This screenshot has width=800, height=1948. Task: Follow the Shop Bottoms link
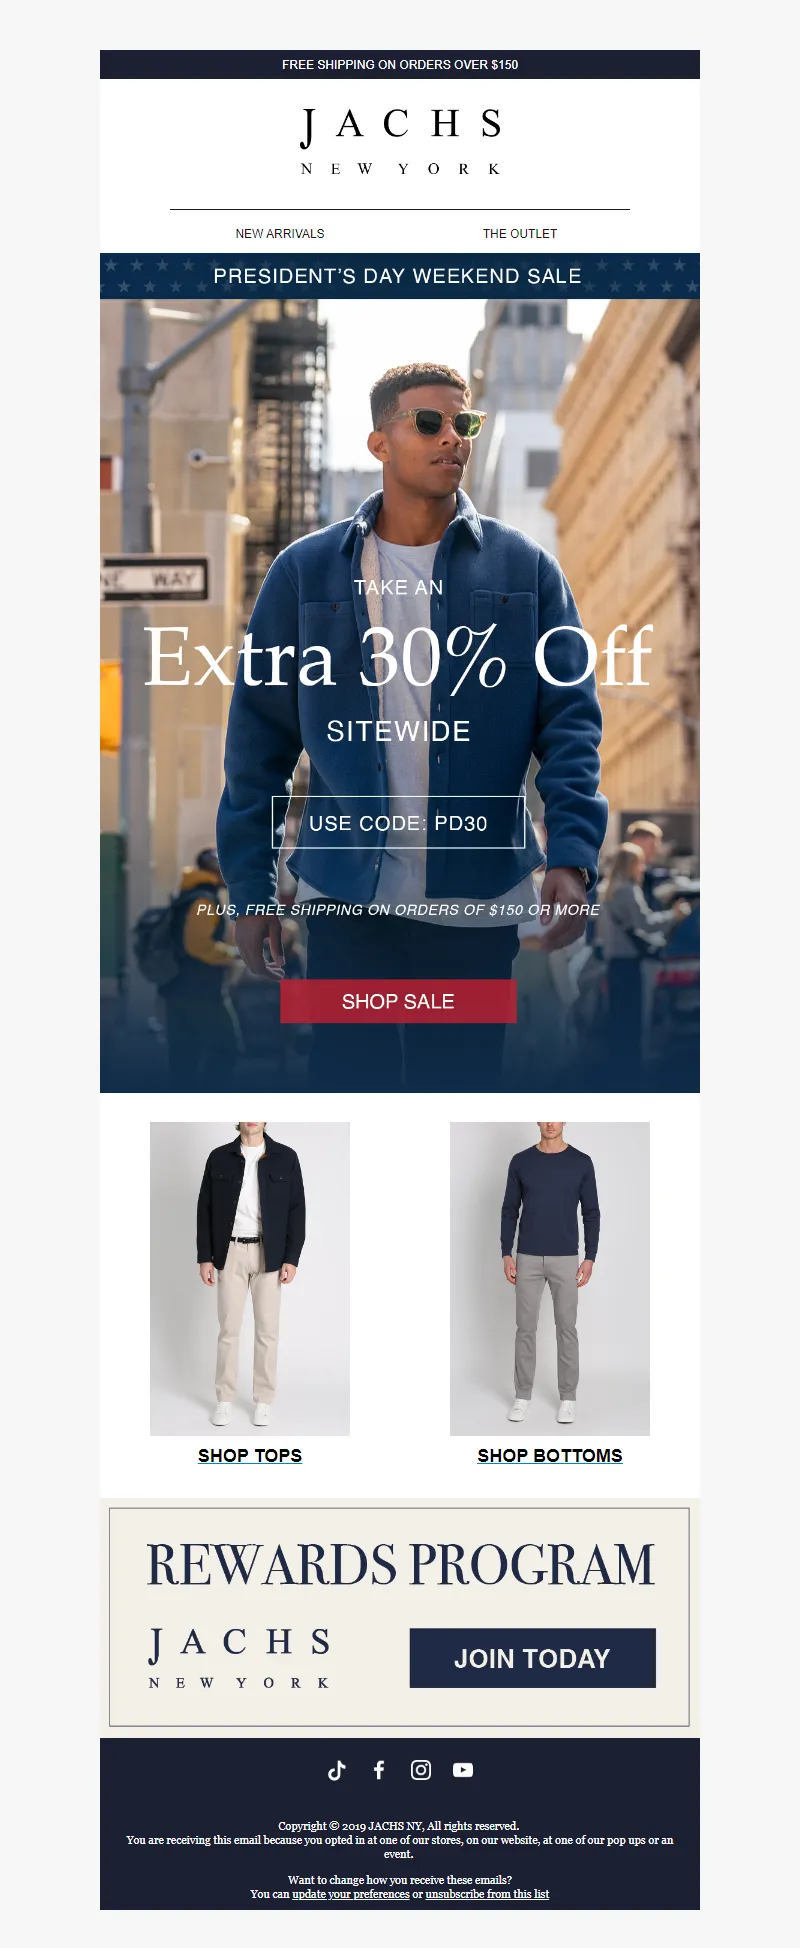pyautogui.click(x=550, y=1455)
